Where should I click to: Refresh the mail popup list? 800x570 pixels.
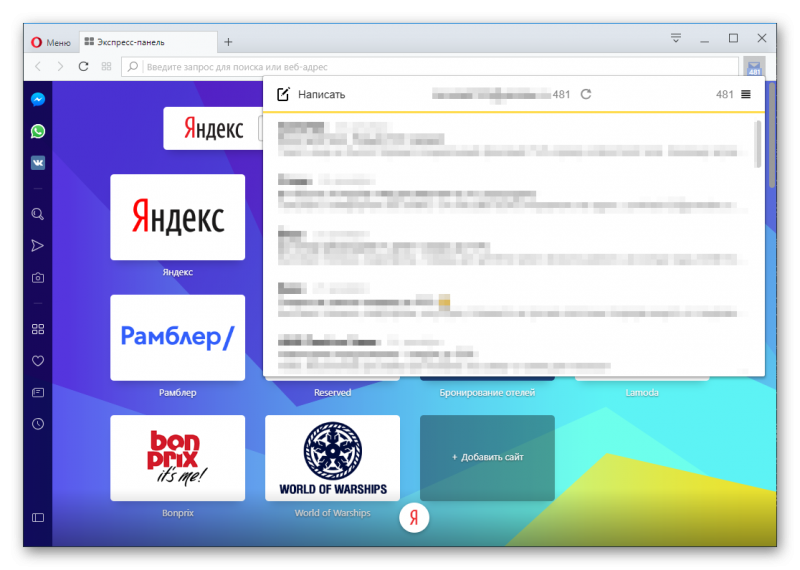(x=586, y=94)
